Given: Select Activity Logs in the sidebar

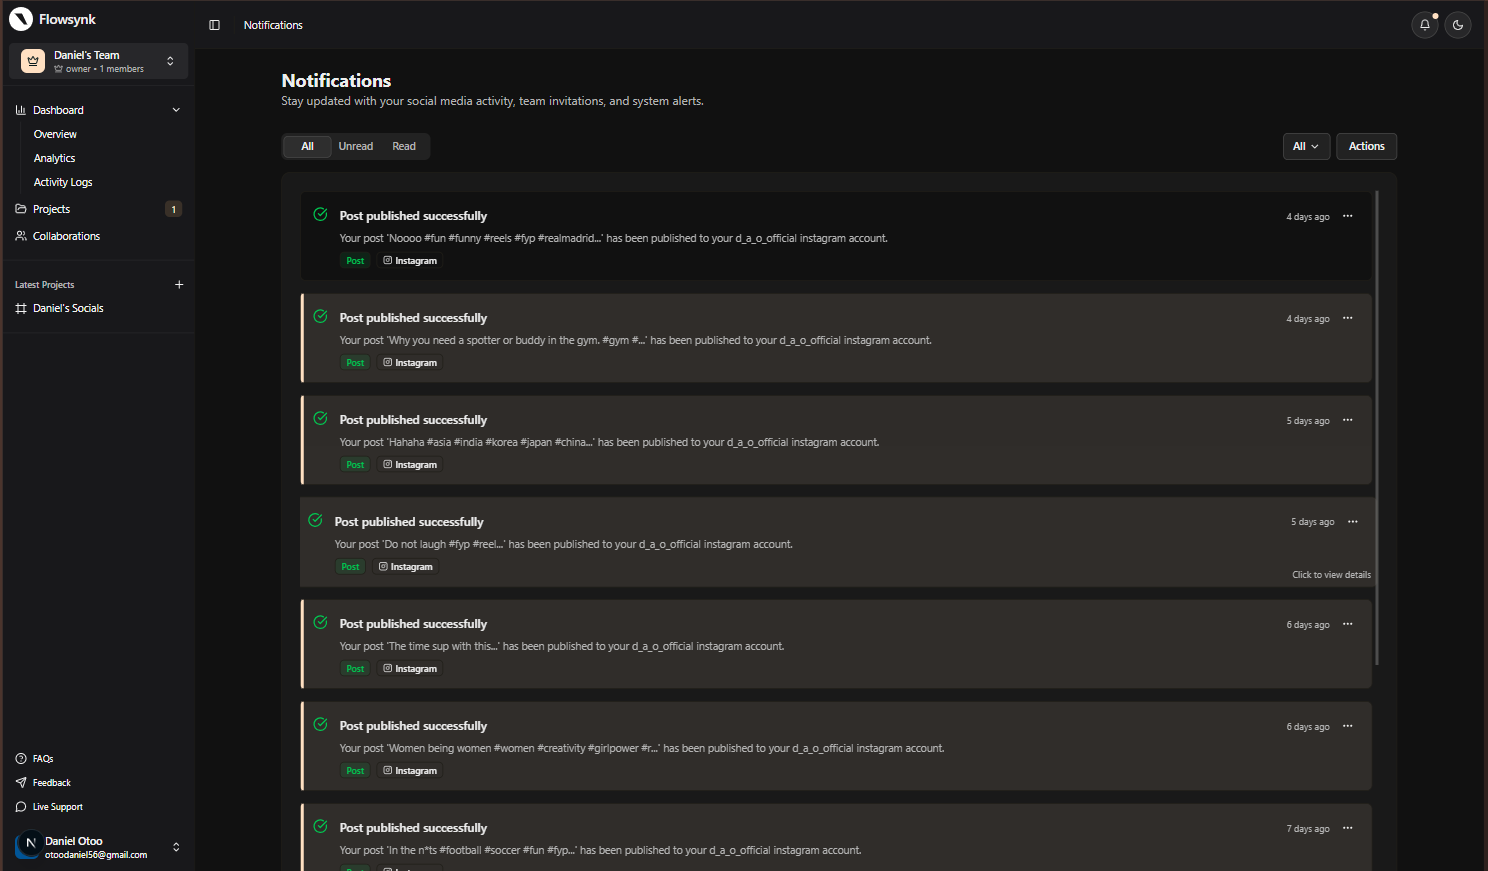Looking at the screenshot, I should tap(63, 181).
